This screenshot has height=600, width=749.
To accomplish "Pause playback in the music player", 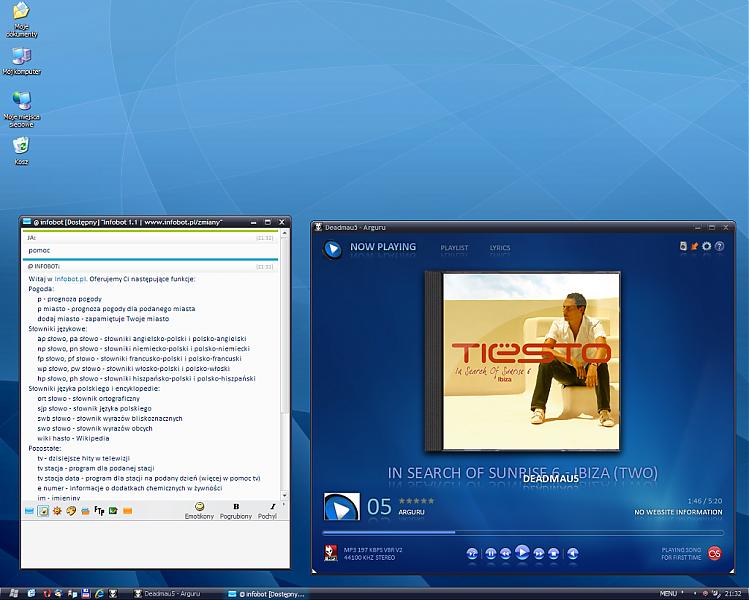I will [x=491, y=553].
